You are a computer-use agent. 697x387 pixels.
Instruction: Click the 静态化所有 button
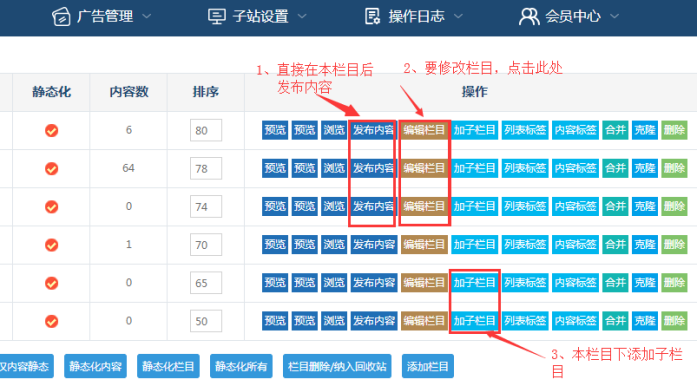[x=241, y=366]
